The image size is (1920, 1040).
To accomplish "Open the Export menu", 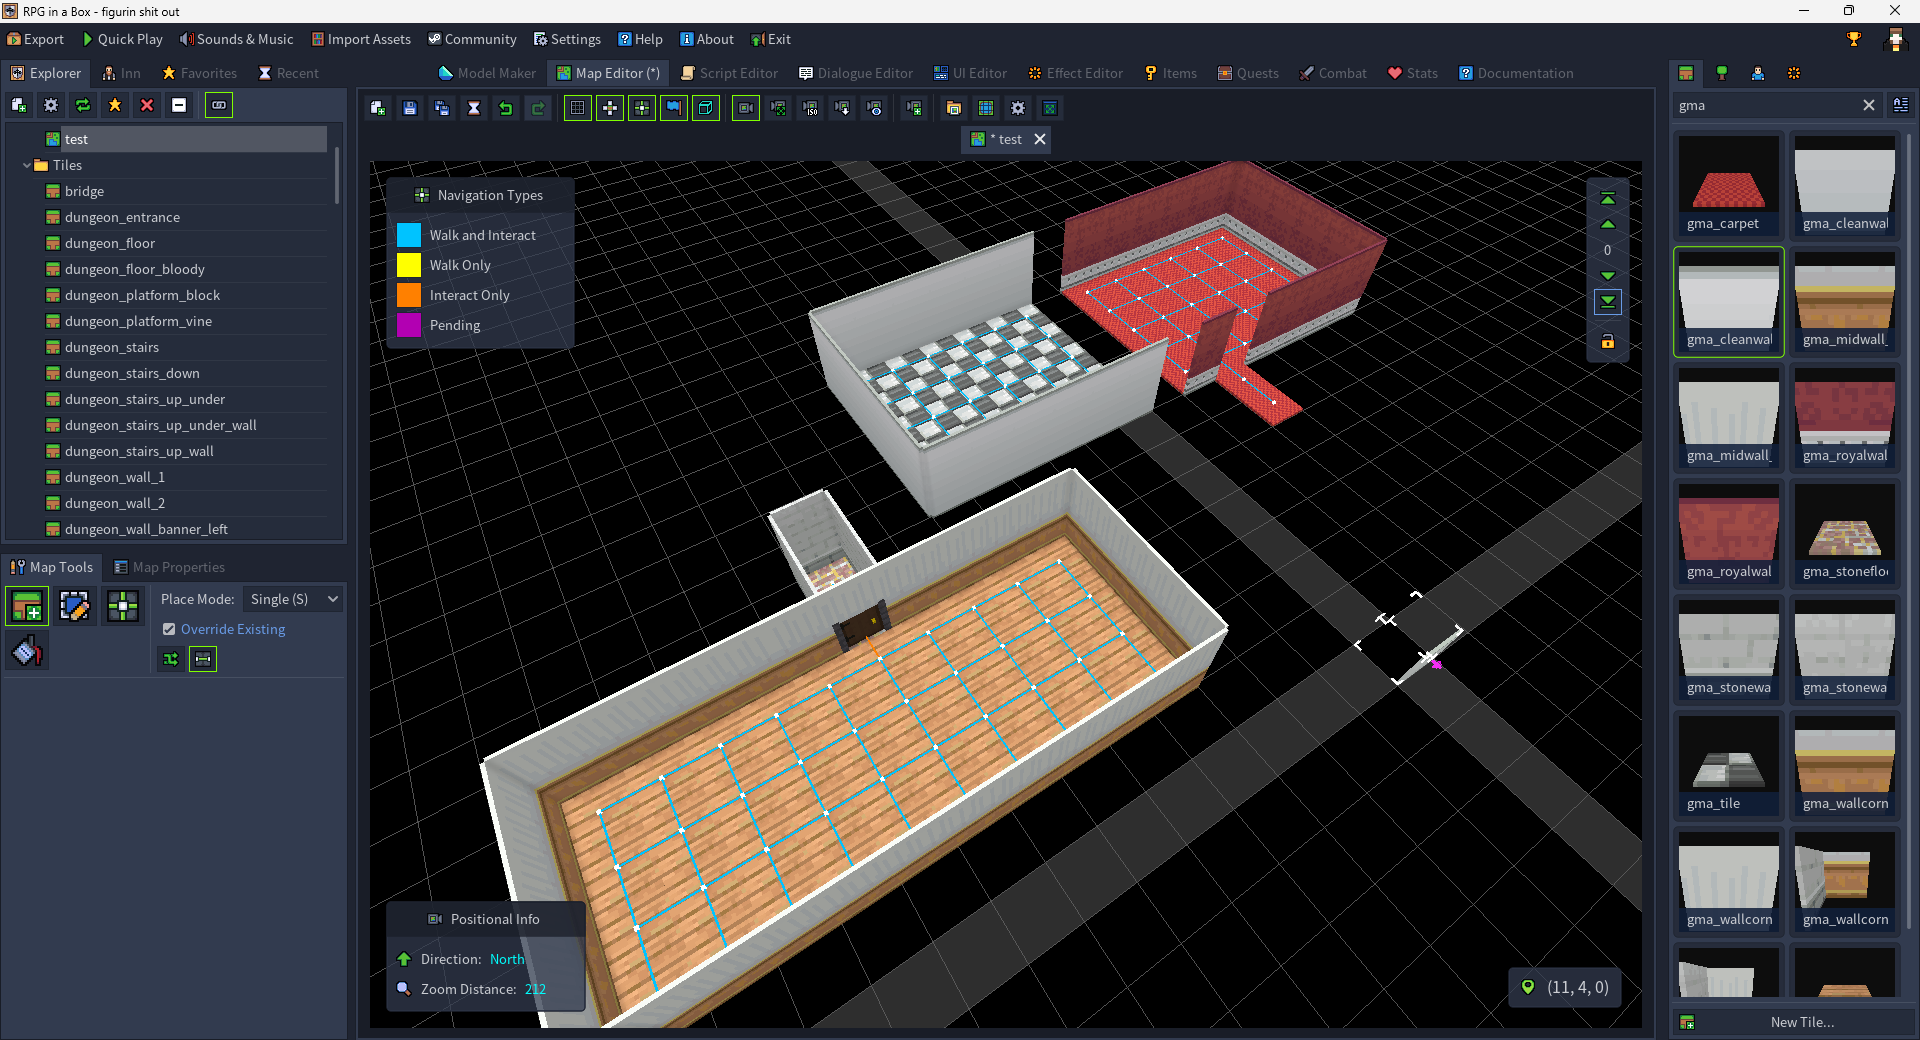I will (35, 39).
